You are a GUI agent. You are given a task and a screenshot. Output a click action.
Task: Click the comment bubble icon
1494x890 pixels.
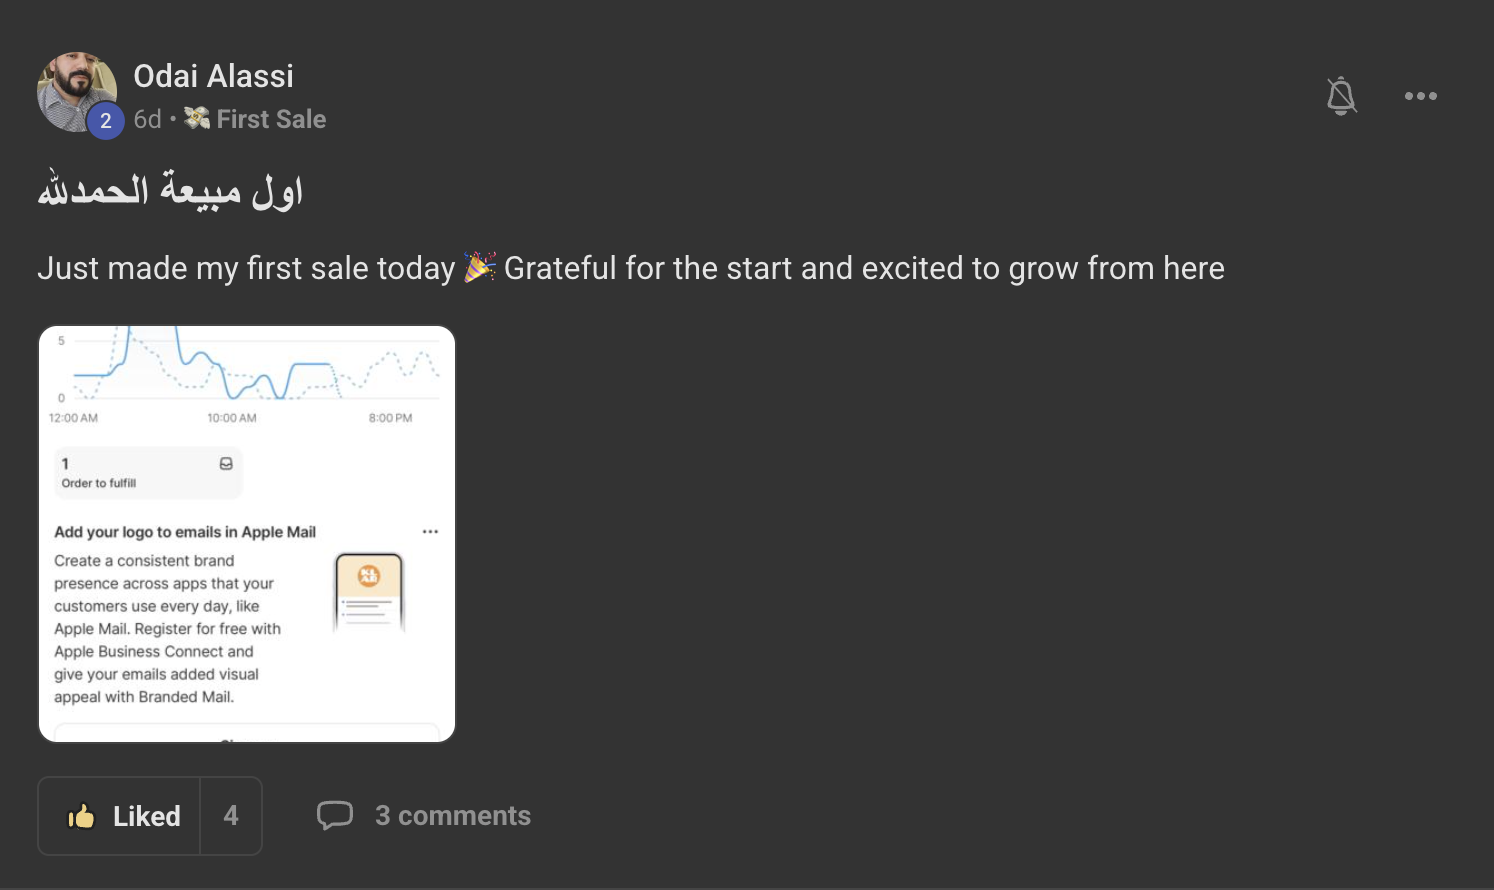(x=335, y=816)
